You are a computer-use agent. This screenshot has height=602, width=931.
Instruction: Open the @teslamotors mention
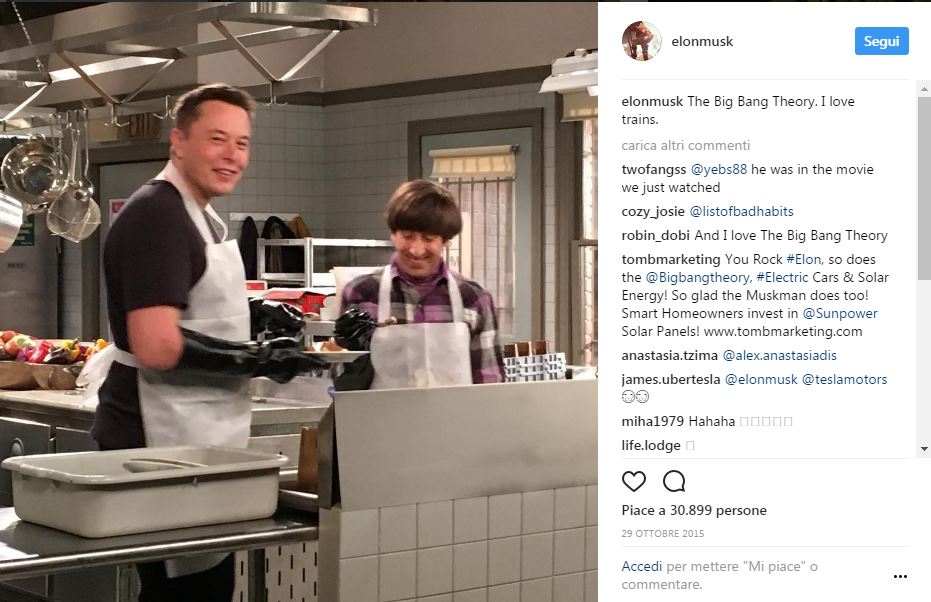[844, 379]
